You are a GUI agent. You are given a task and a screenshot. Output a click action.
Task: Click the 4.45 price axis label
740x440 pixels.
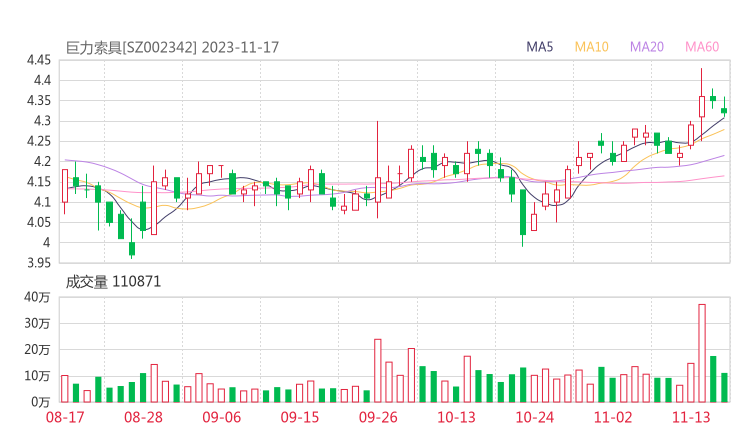(40, 60)
